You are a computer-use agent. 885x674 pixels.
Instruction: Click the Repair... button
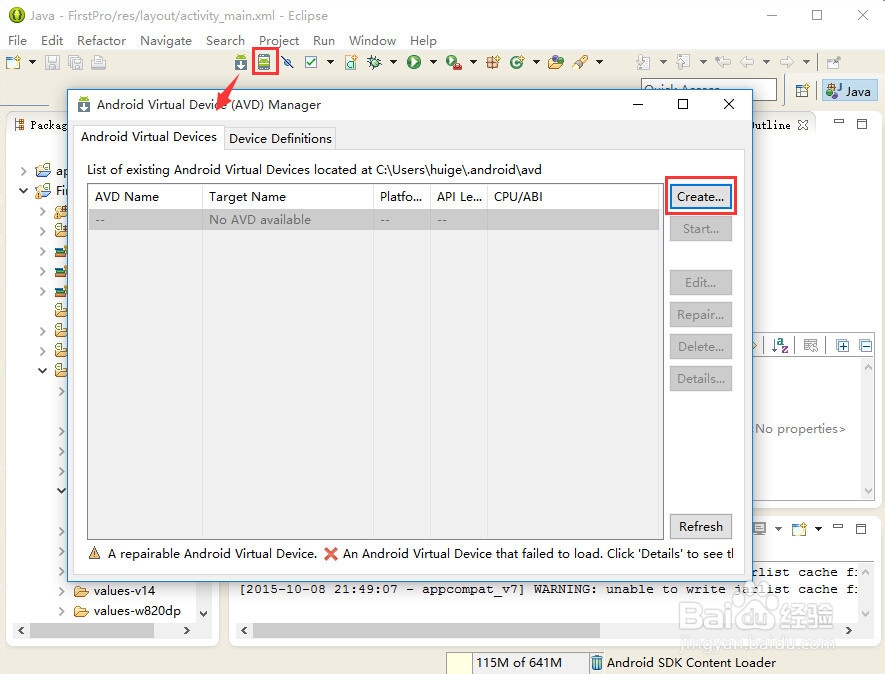[x=700, y=314]
